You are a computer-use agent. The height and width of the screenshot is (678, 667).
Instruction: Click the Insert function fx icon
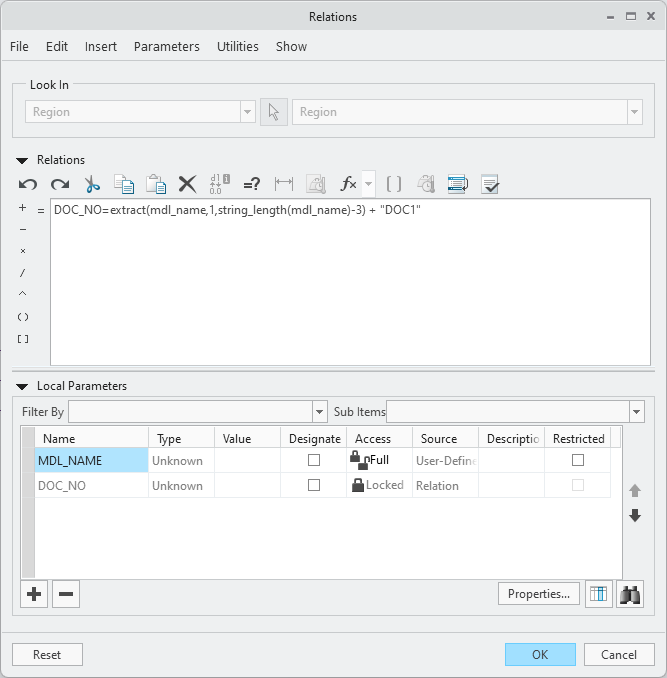point(348,184)
